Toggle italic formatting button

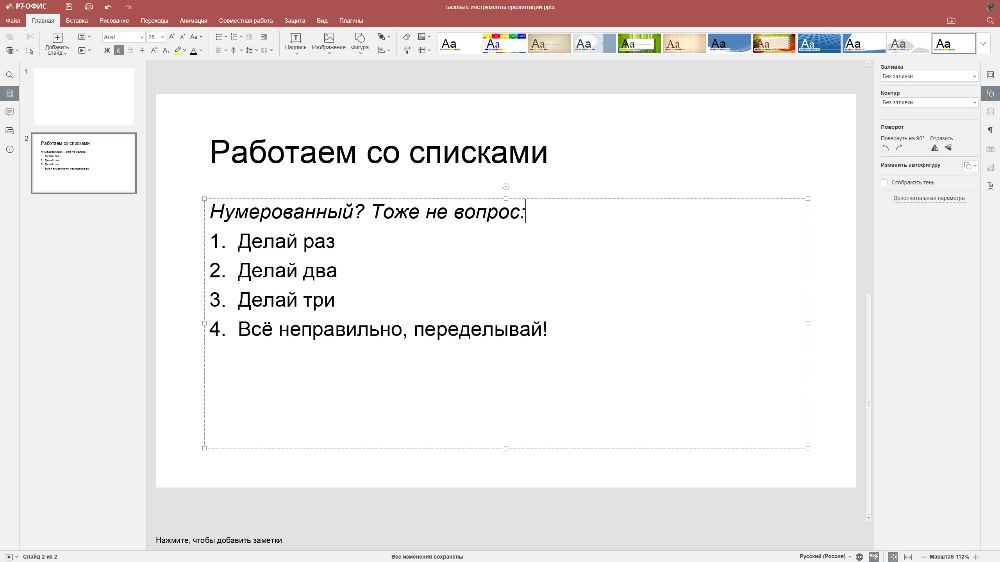pos(120,49)
